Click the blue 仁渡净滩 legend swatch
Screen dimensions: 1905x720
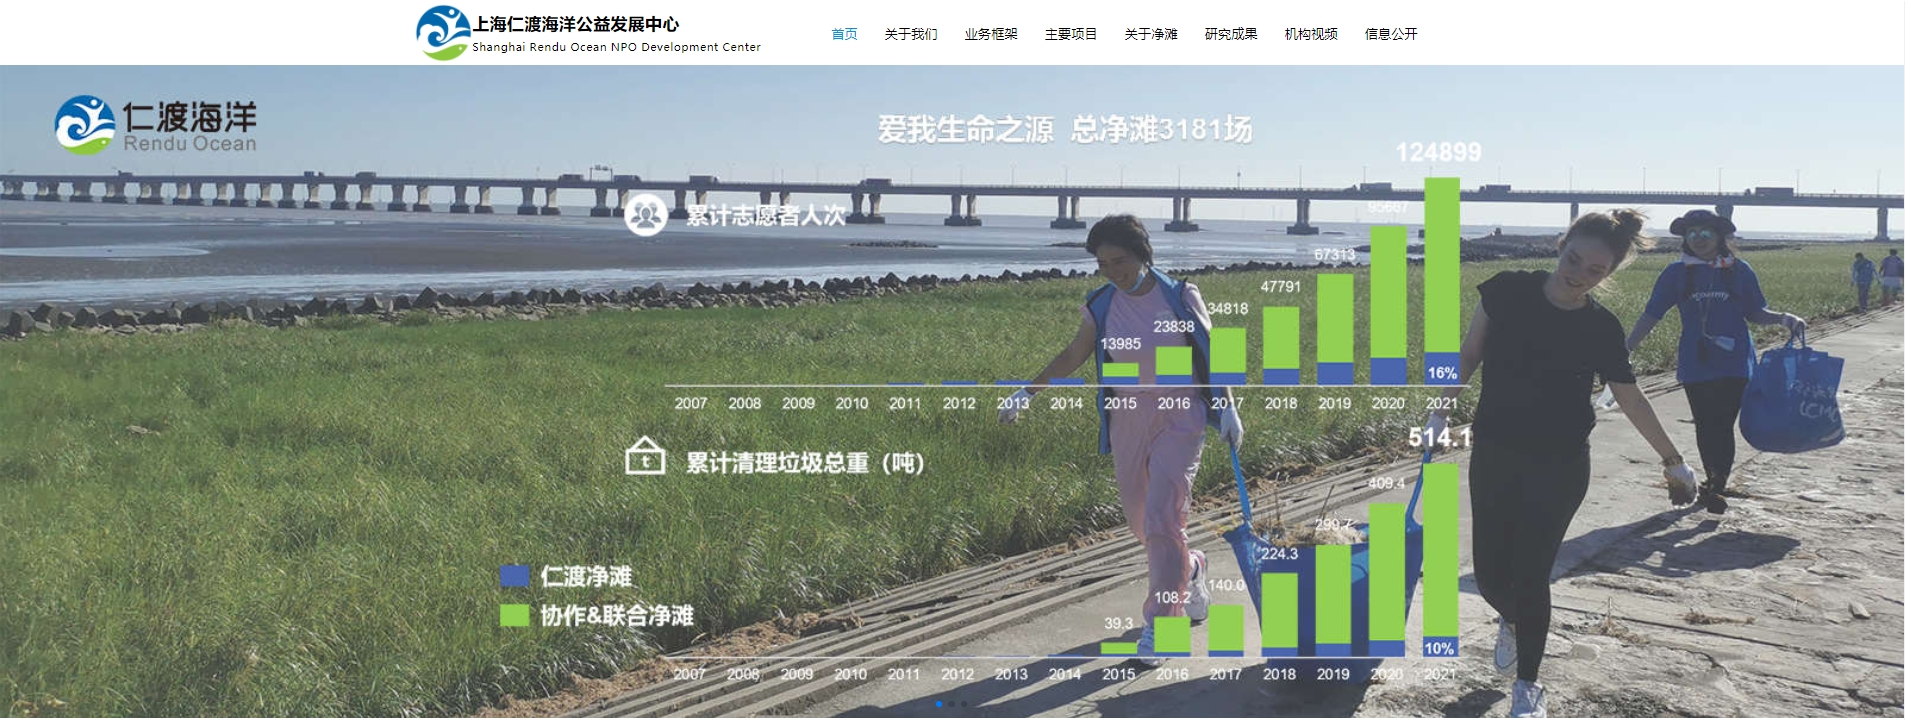tap(514, 576)
